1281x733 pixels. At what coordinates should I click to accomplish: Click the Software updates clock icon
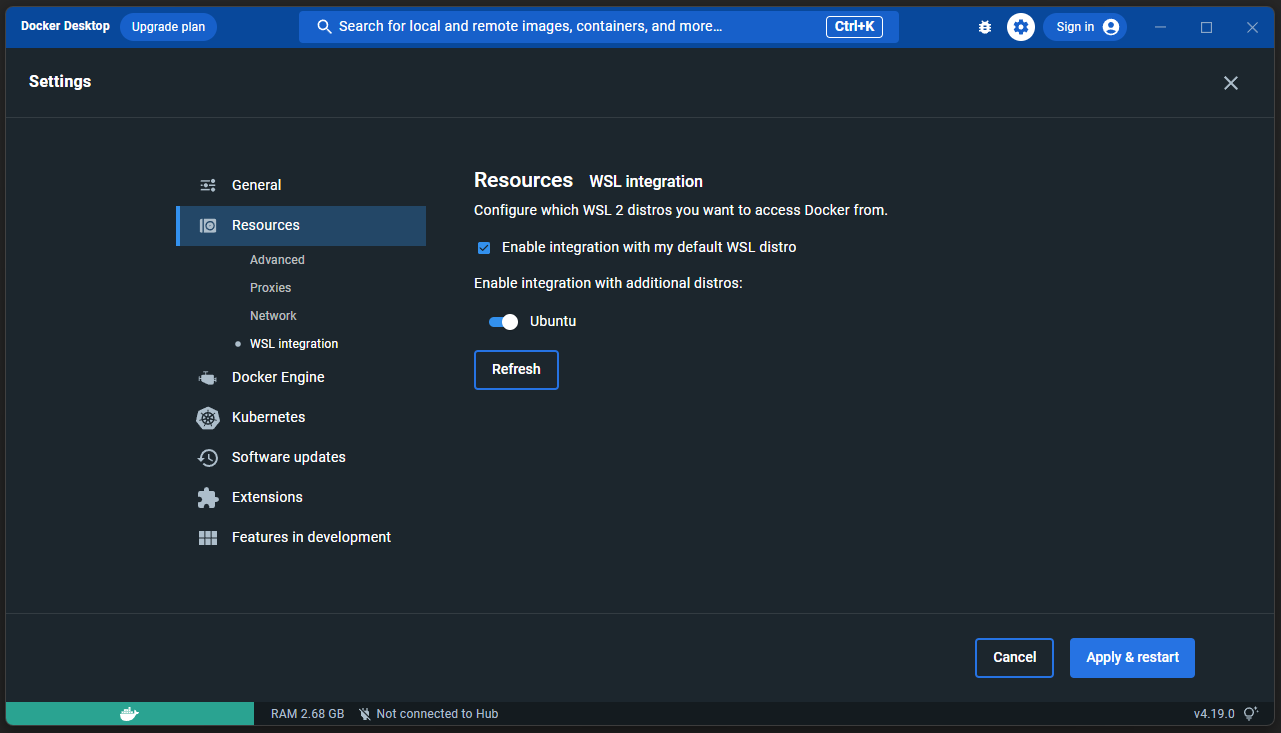point(208,458)
